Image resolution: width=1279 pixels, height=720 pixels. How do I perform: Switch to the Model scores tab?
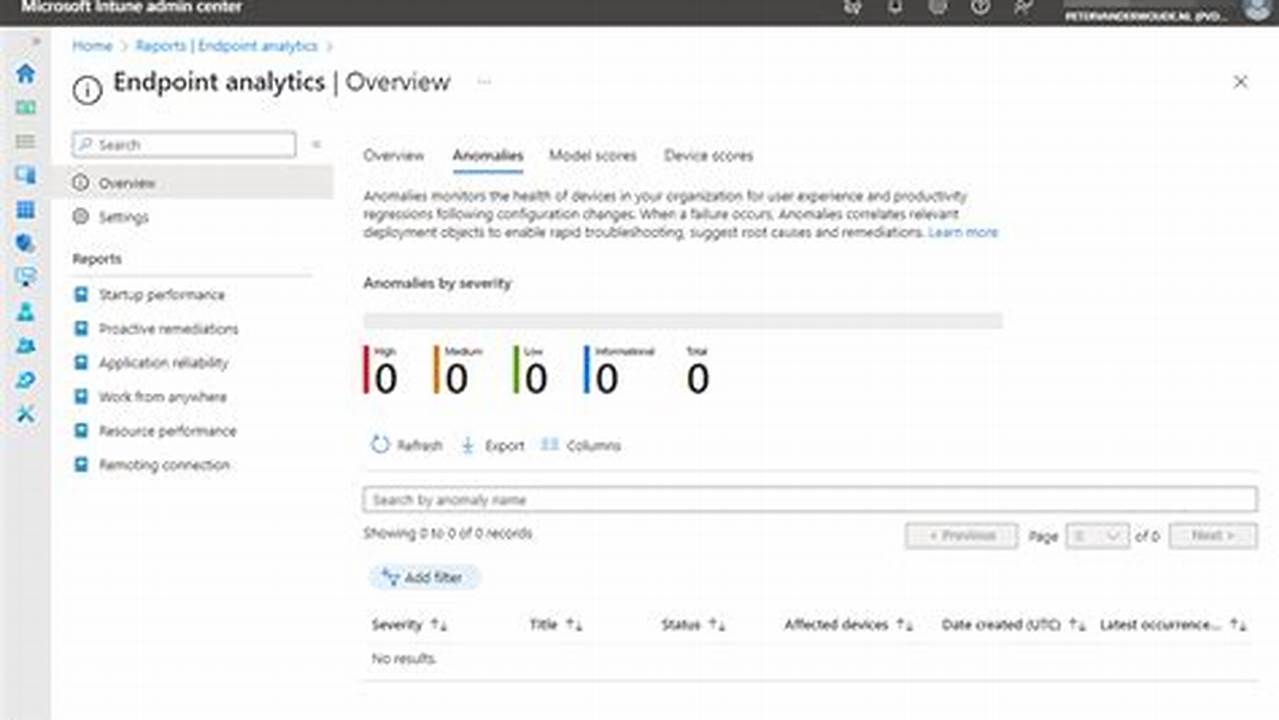coord(592,156)
